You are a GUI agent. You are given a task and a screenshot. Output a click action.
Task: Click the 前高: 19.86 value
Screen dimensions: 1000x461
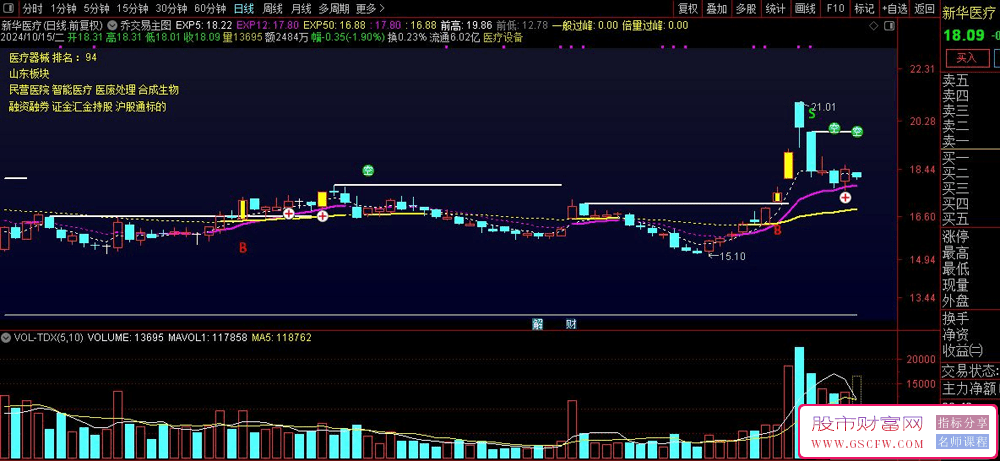[466, 26]
